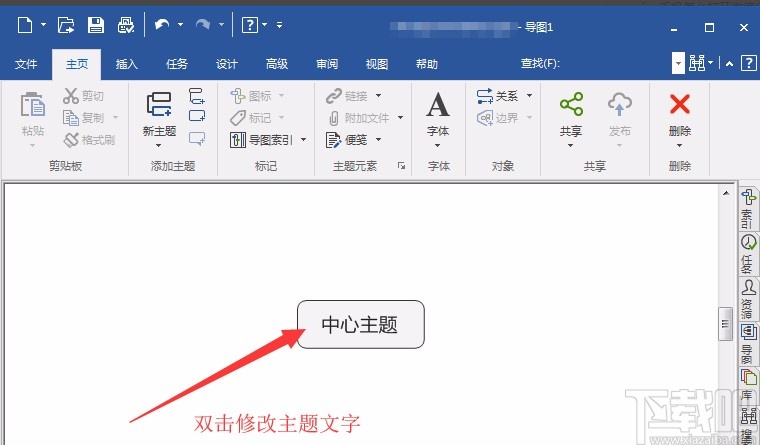Click the 复制 copy button
Screen dimensions: 760x445
click(x=83, y=117)
